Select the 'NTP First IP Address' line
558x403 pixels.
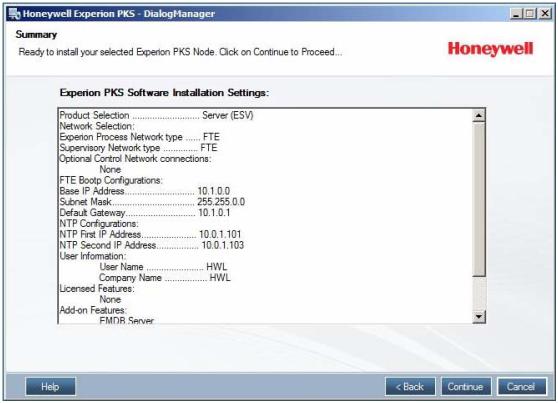pyautogui.click(x=150, y=234)
